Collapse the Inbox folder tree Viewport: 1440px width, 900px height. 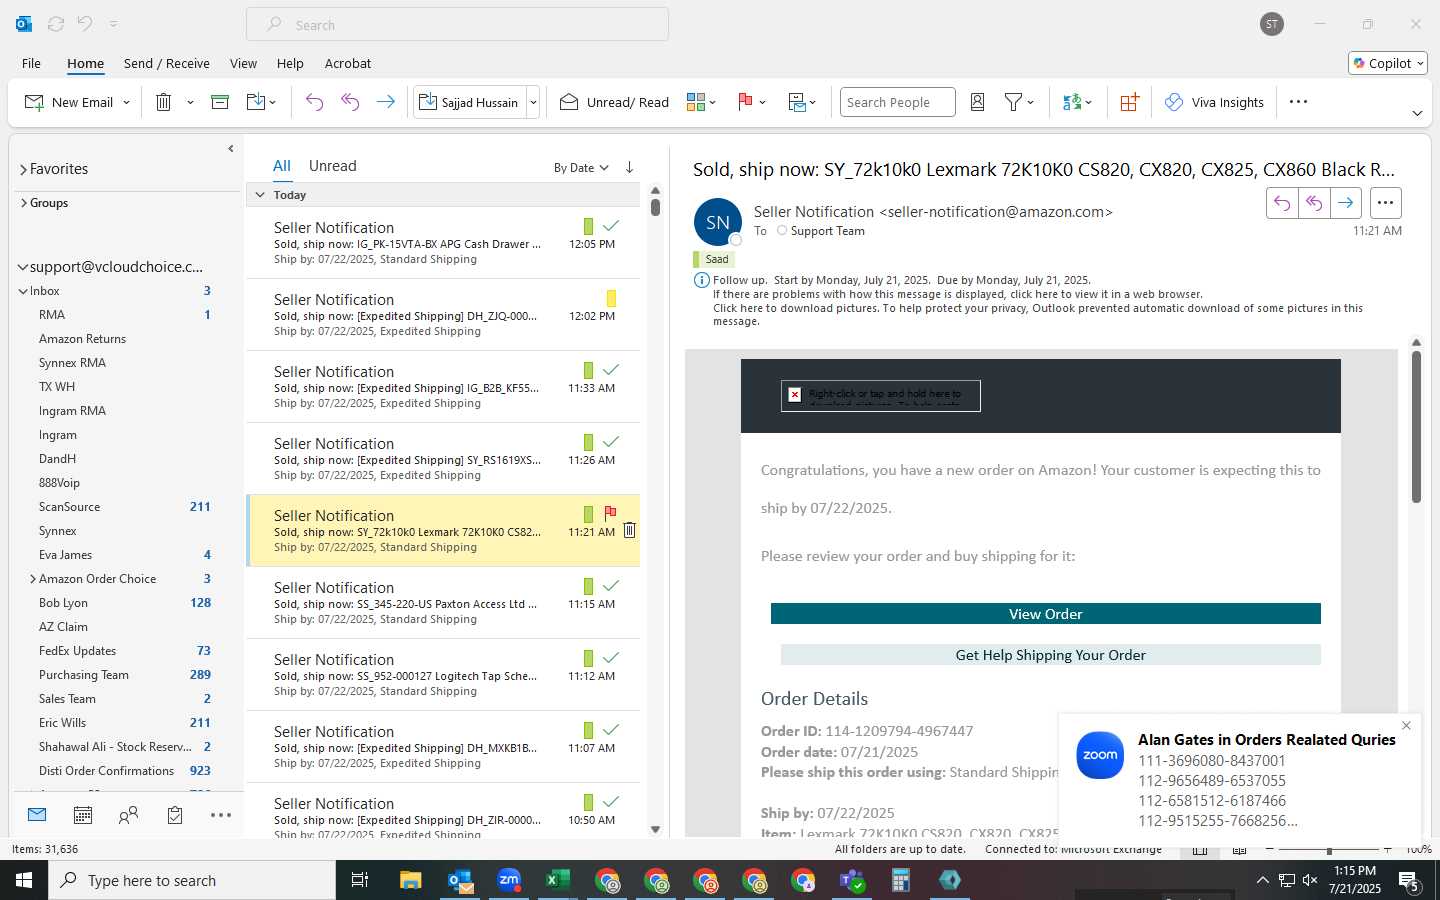click(23, 291)
